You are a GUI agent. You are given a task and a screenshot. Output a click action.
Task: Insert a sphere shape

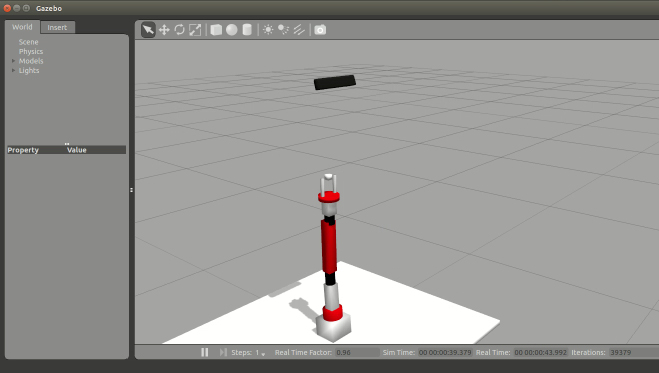232,30
